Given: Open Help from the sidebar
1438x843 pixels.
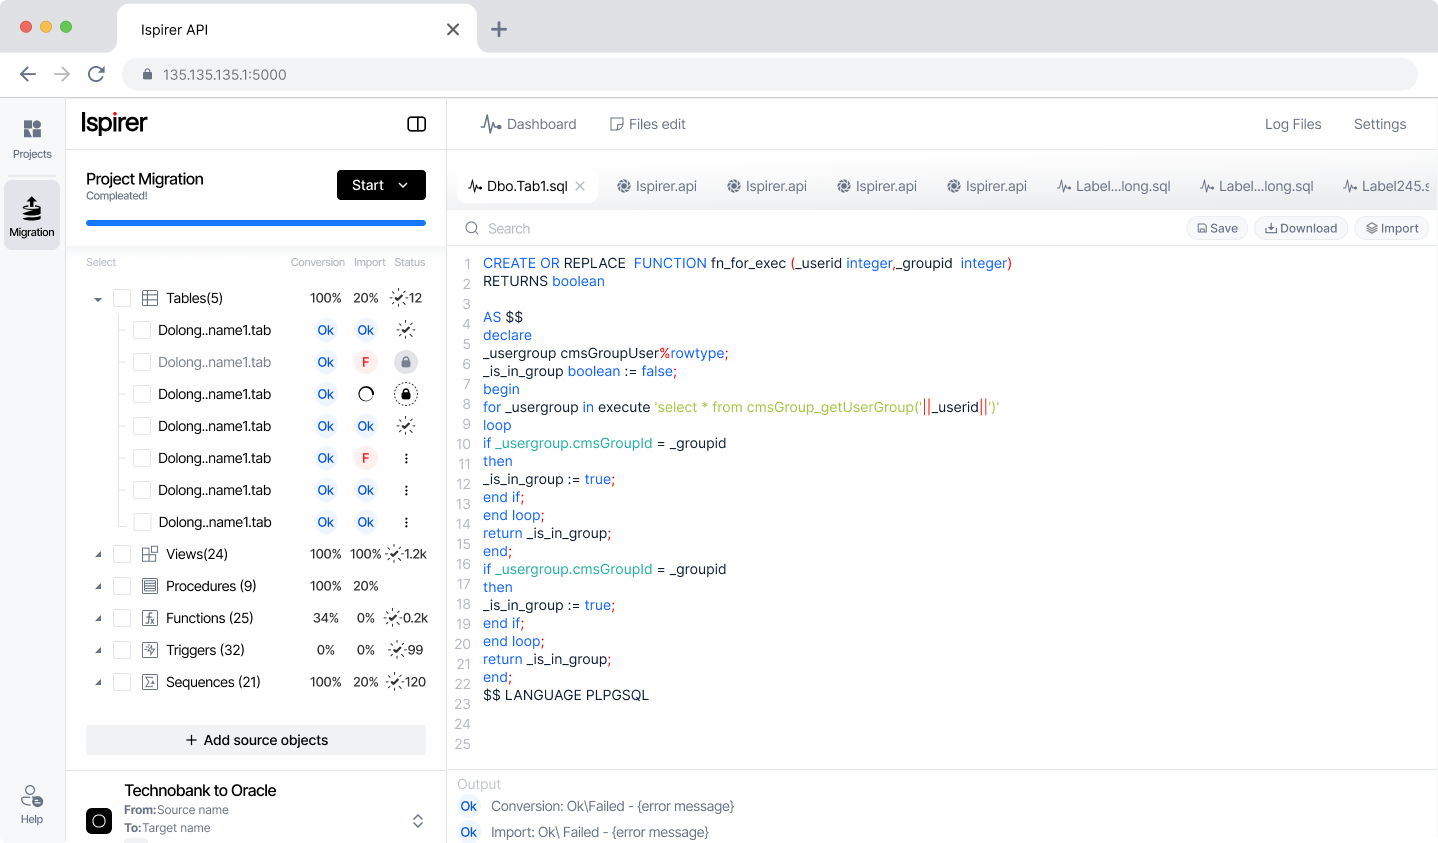Looking at the screenshot, I should pos(32,804).
